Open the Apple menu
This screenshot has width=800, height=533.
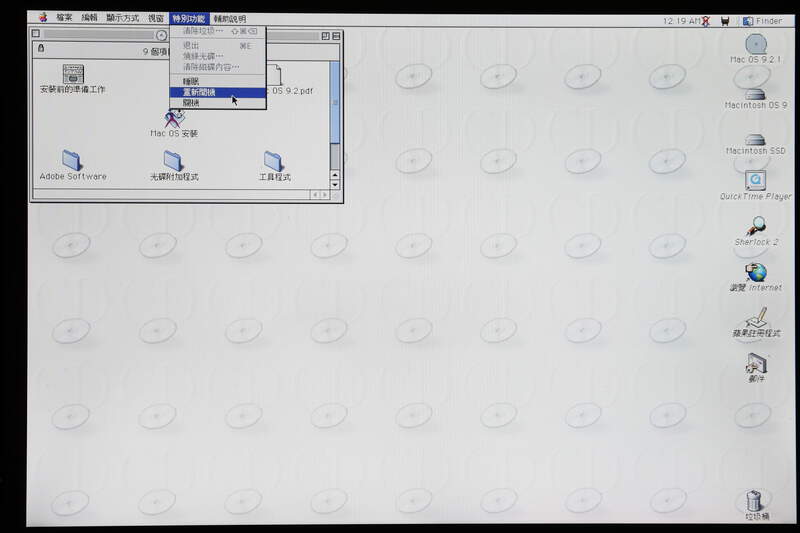43,18
